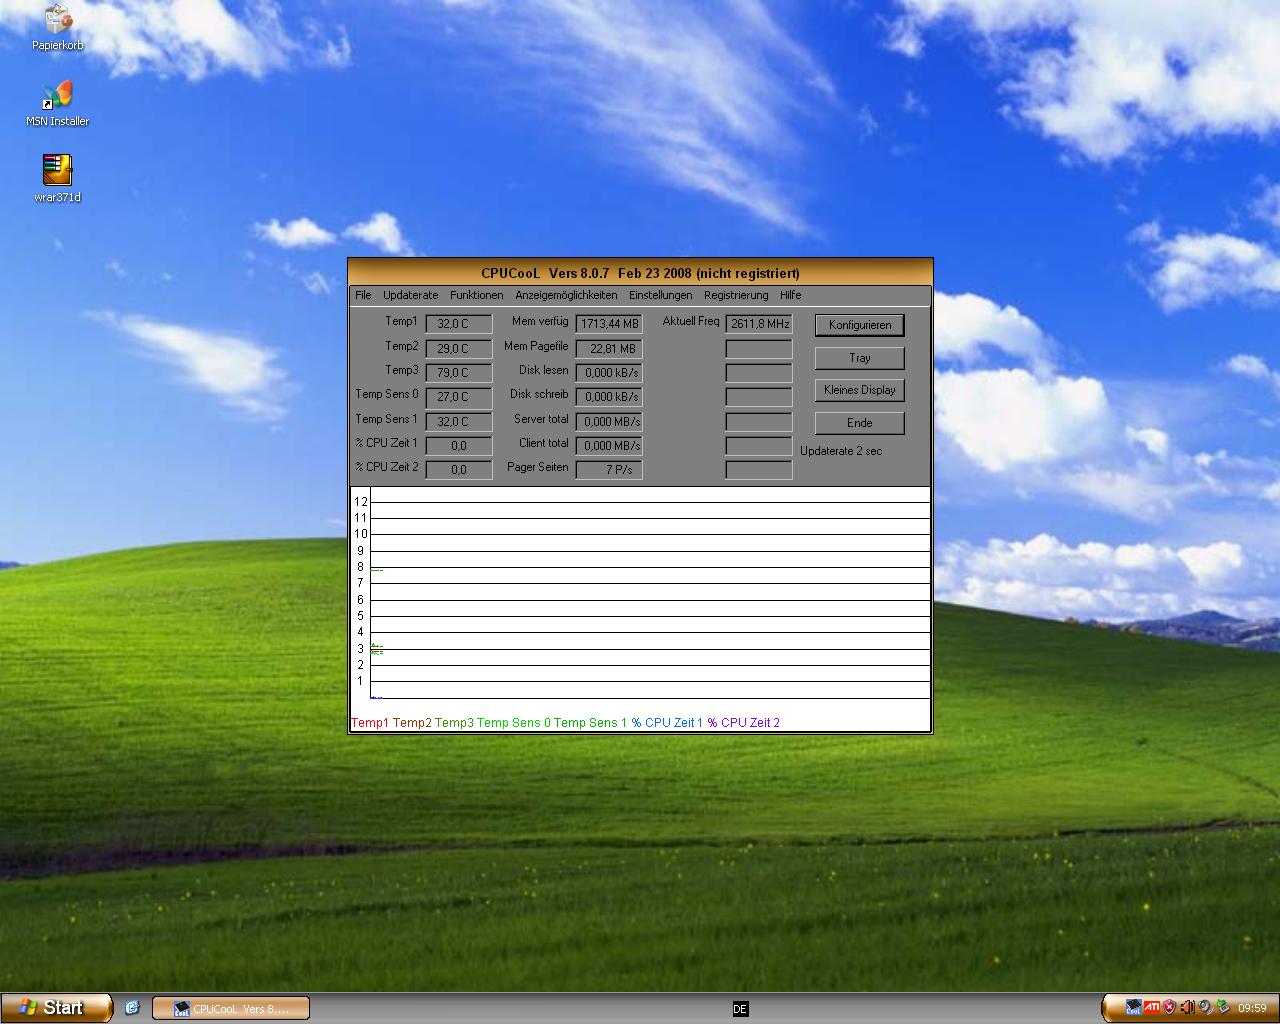Click the Temp Sens 1 legend label
This screenshot has height=1024, width=1280.
591,723
